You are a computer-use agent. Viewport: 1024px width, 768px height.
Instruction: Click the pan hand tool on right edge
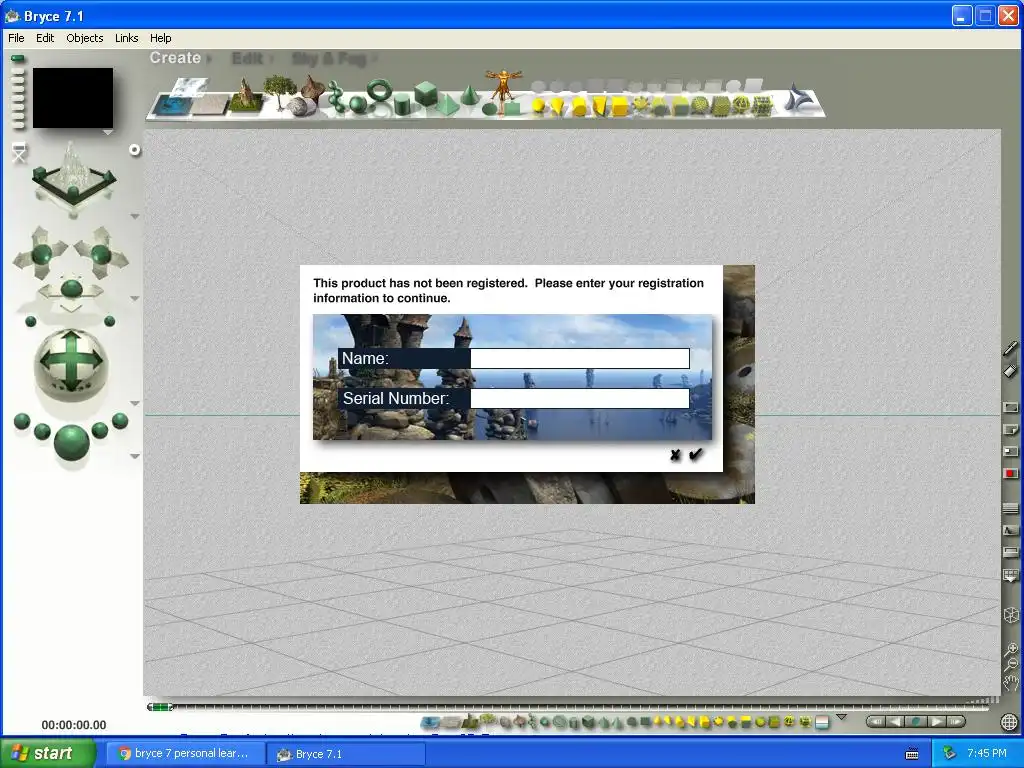(1011, 683)
